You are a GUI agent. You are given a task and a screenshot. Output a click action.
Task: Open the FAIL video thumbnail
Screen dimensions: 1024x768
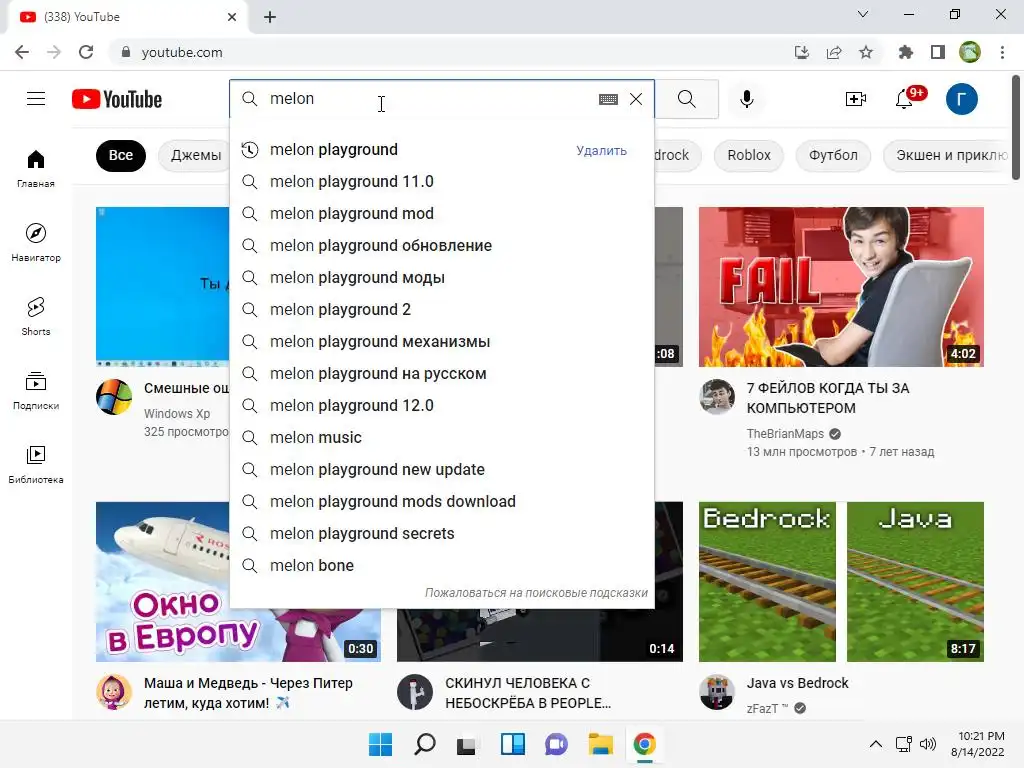pos(841,287)
